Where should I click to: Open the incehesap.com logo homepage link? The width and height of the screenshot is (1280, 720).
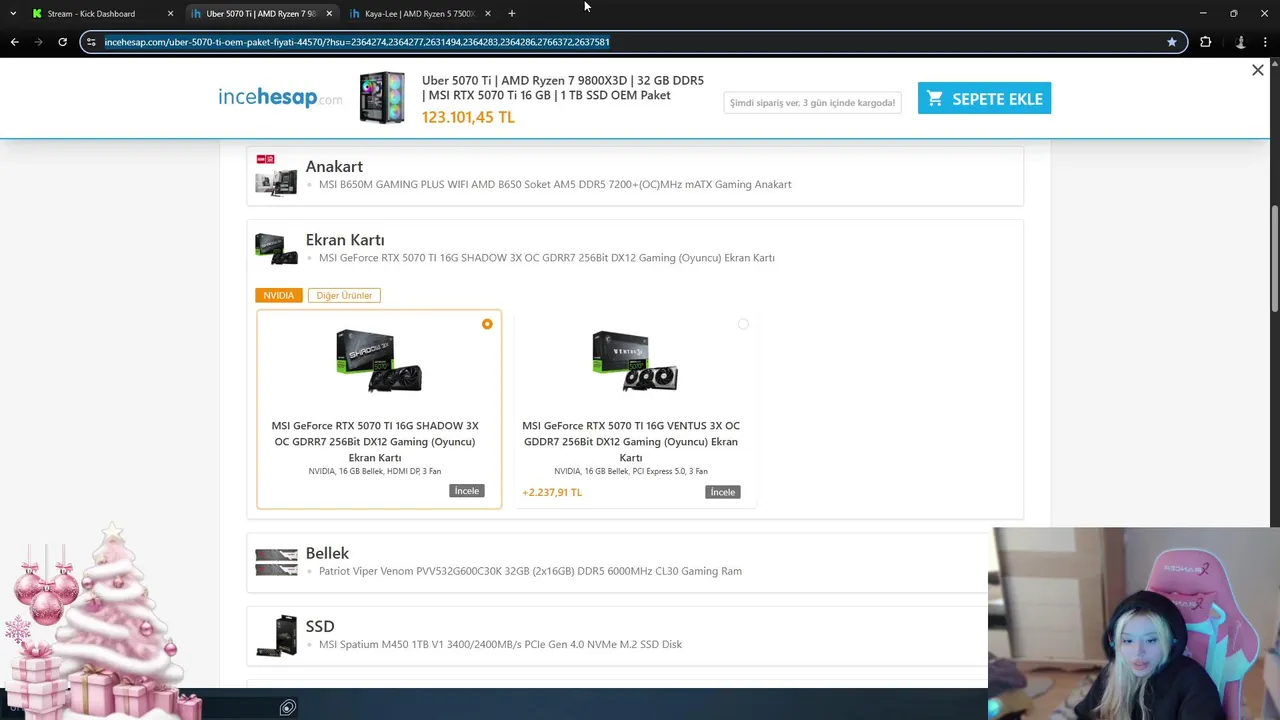(x=280, y=97)
